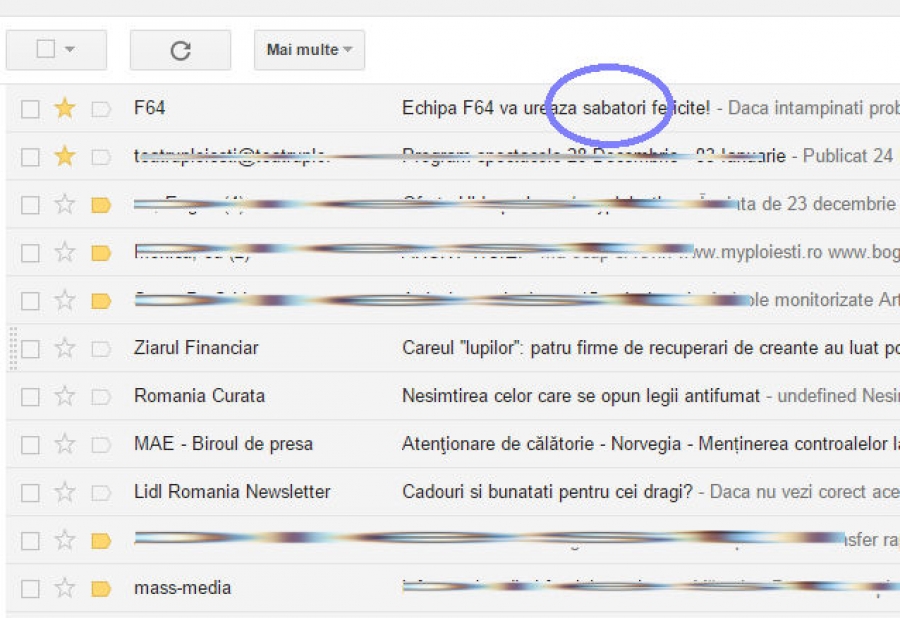This screenshot has width=900, height=618.
Task: Open subject 'Echipa F64 va ureaza sabatori fericite!'
Action: (x=556, y=108)
